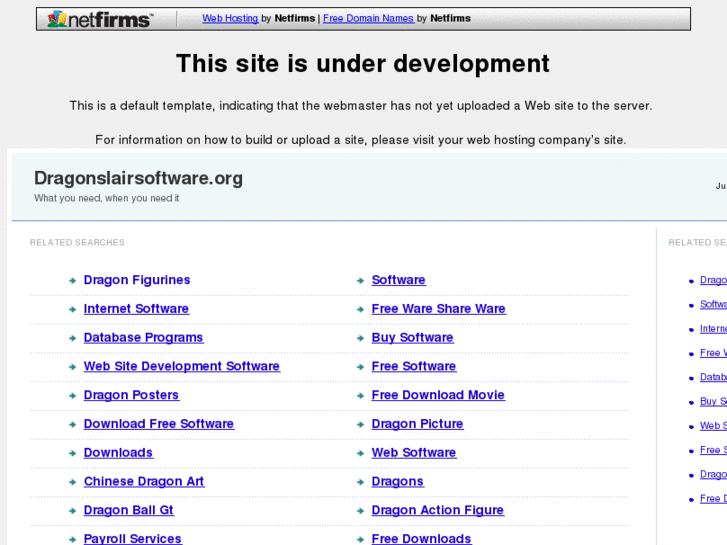Click the 'What you need, when you need it' tagline

point(107,198)
